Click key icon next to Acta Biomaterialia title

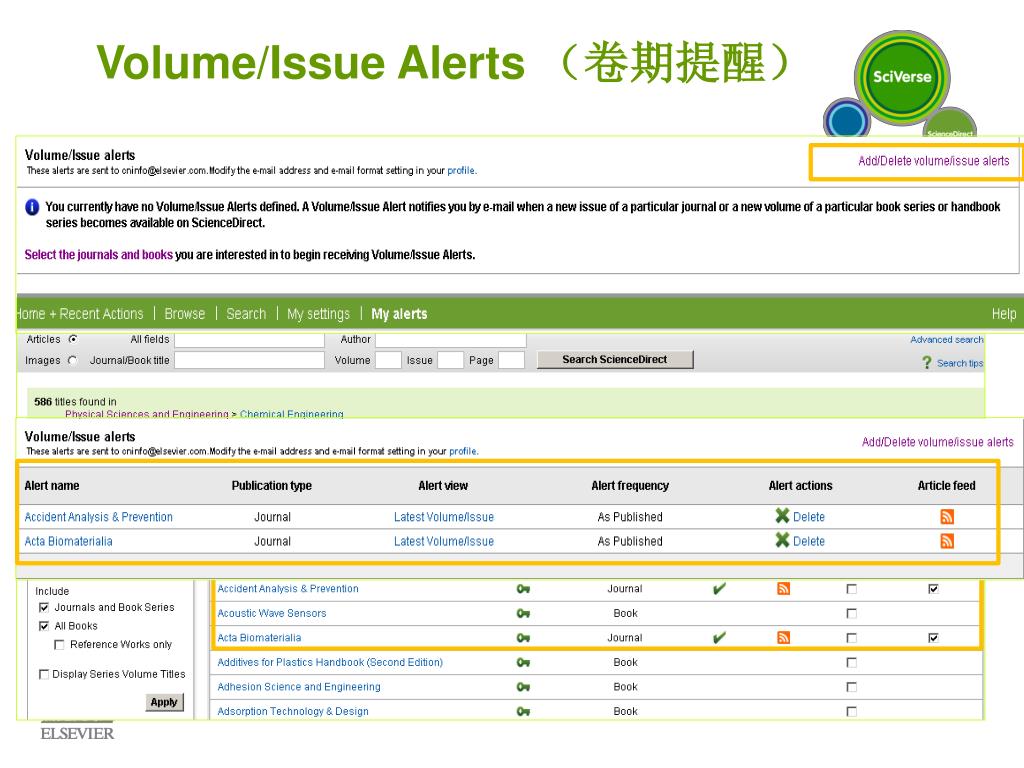[523, 638]
